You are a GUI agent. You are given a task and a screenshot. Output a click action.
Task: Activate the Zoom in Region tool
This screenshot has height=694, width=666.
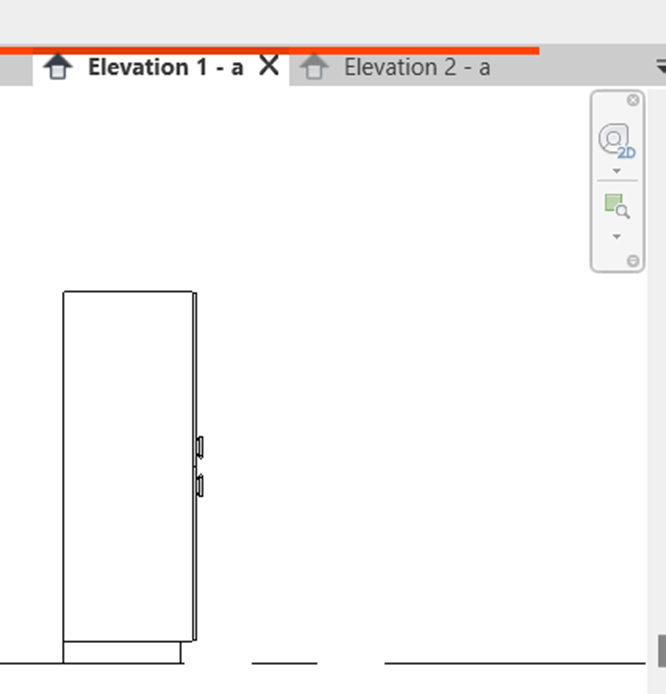coord(617,206)
